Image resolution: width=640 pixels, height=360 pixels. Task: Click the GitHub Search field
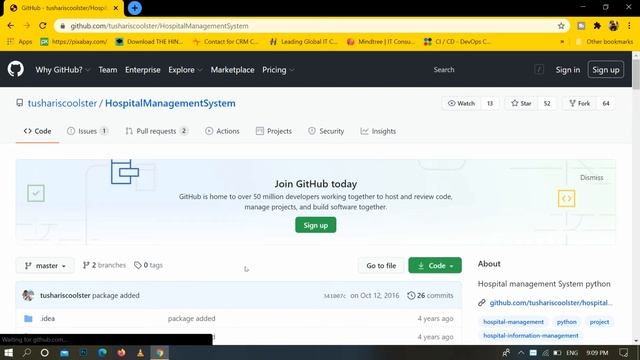point(488,70)
